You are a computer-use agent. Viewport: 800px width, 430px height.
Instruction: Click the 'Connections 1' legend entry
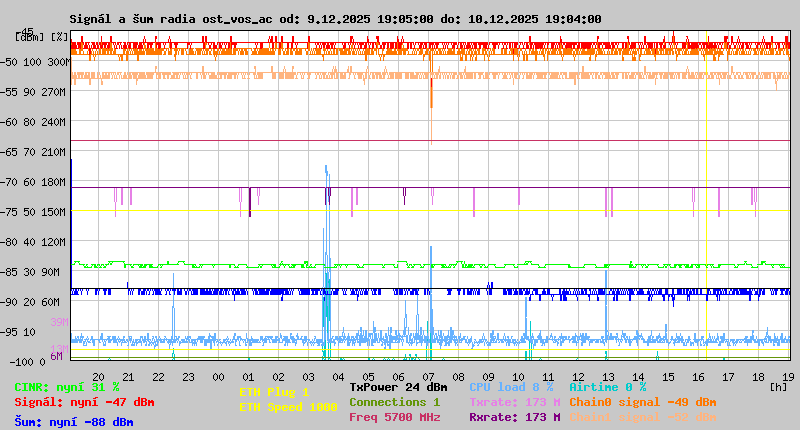click(x=394, y=402)
